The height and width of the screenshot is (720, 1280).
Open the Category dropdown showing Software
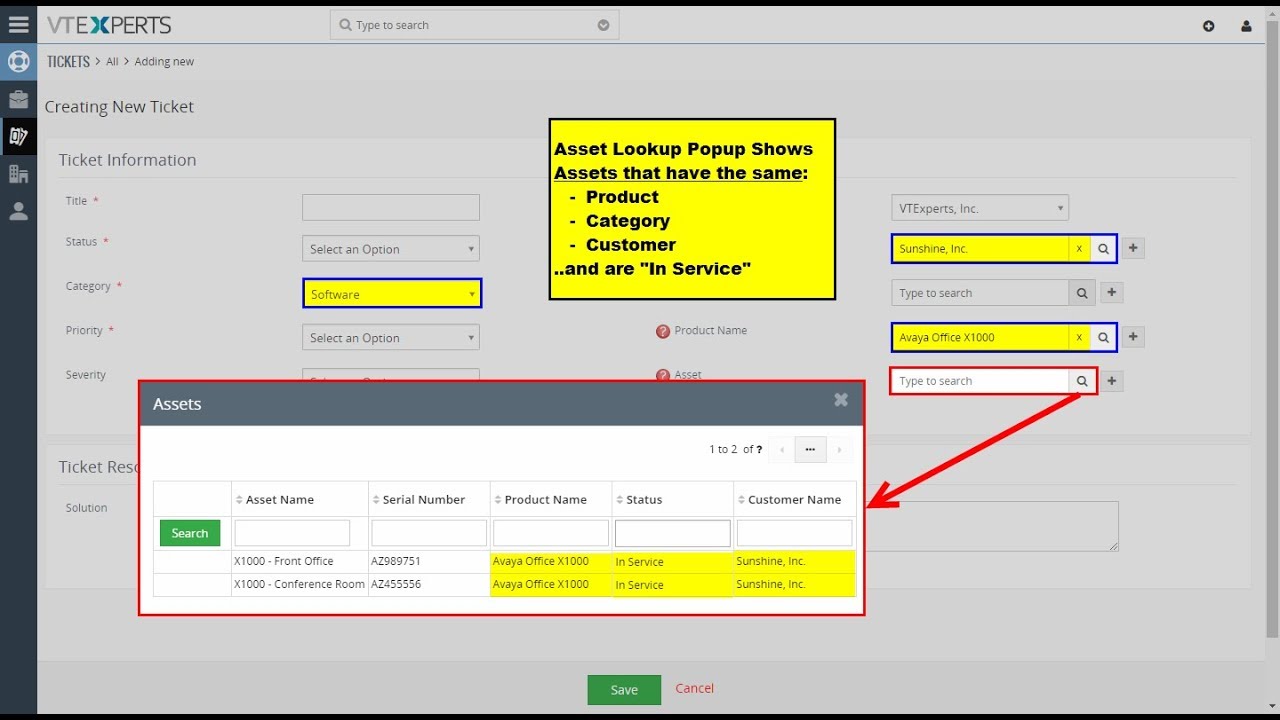(392, 294)
